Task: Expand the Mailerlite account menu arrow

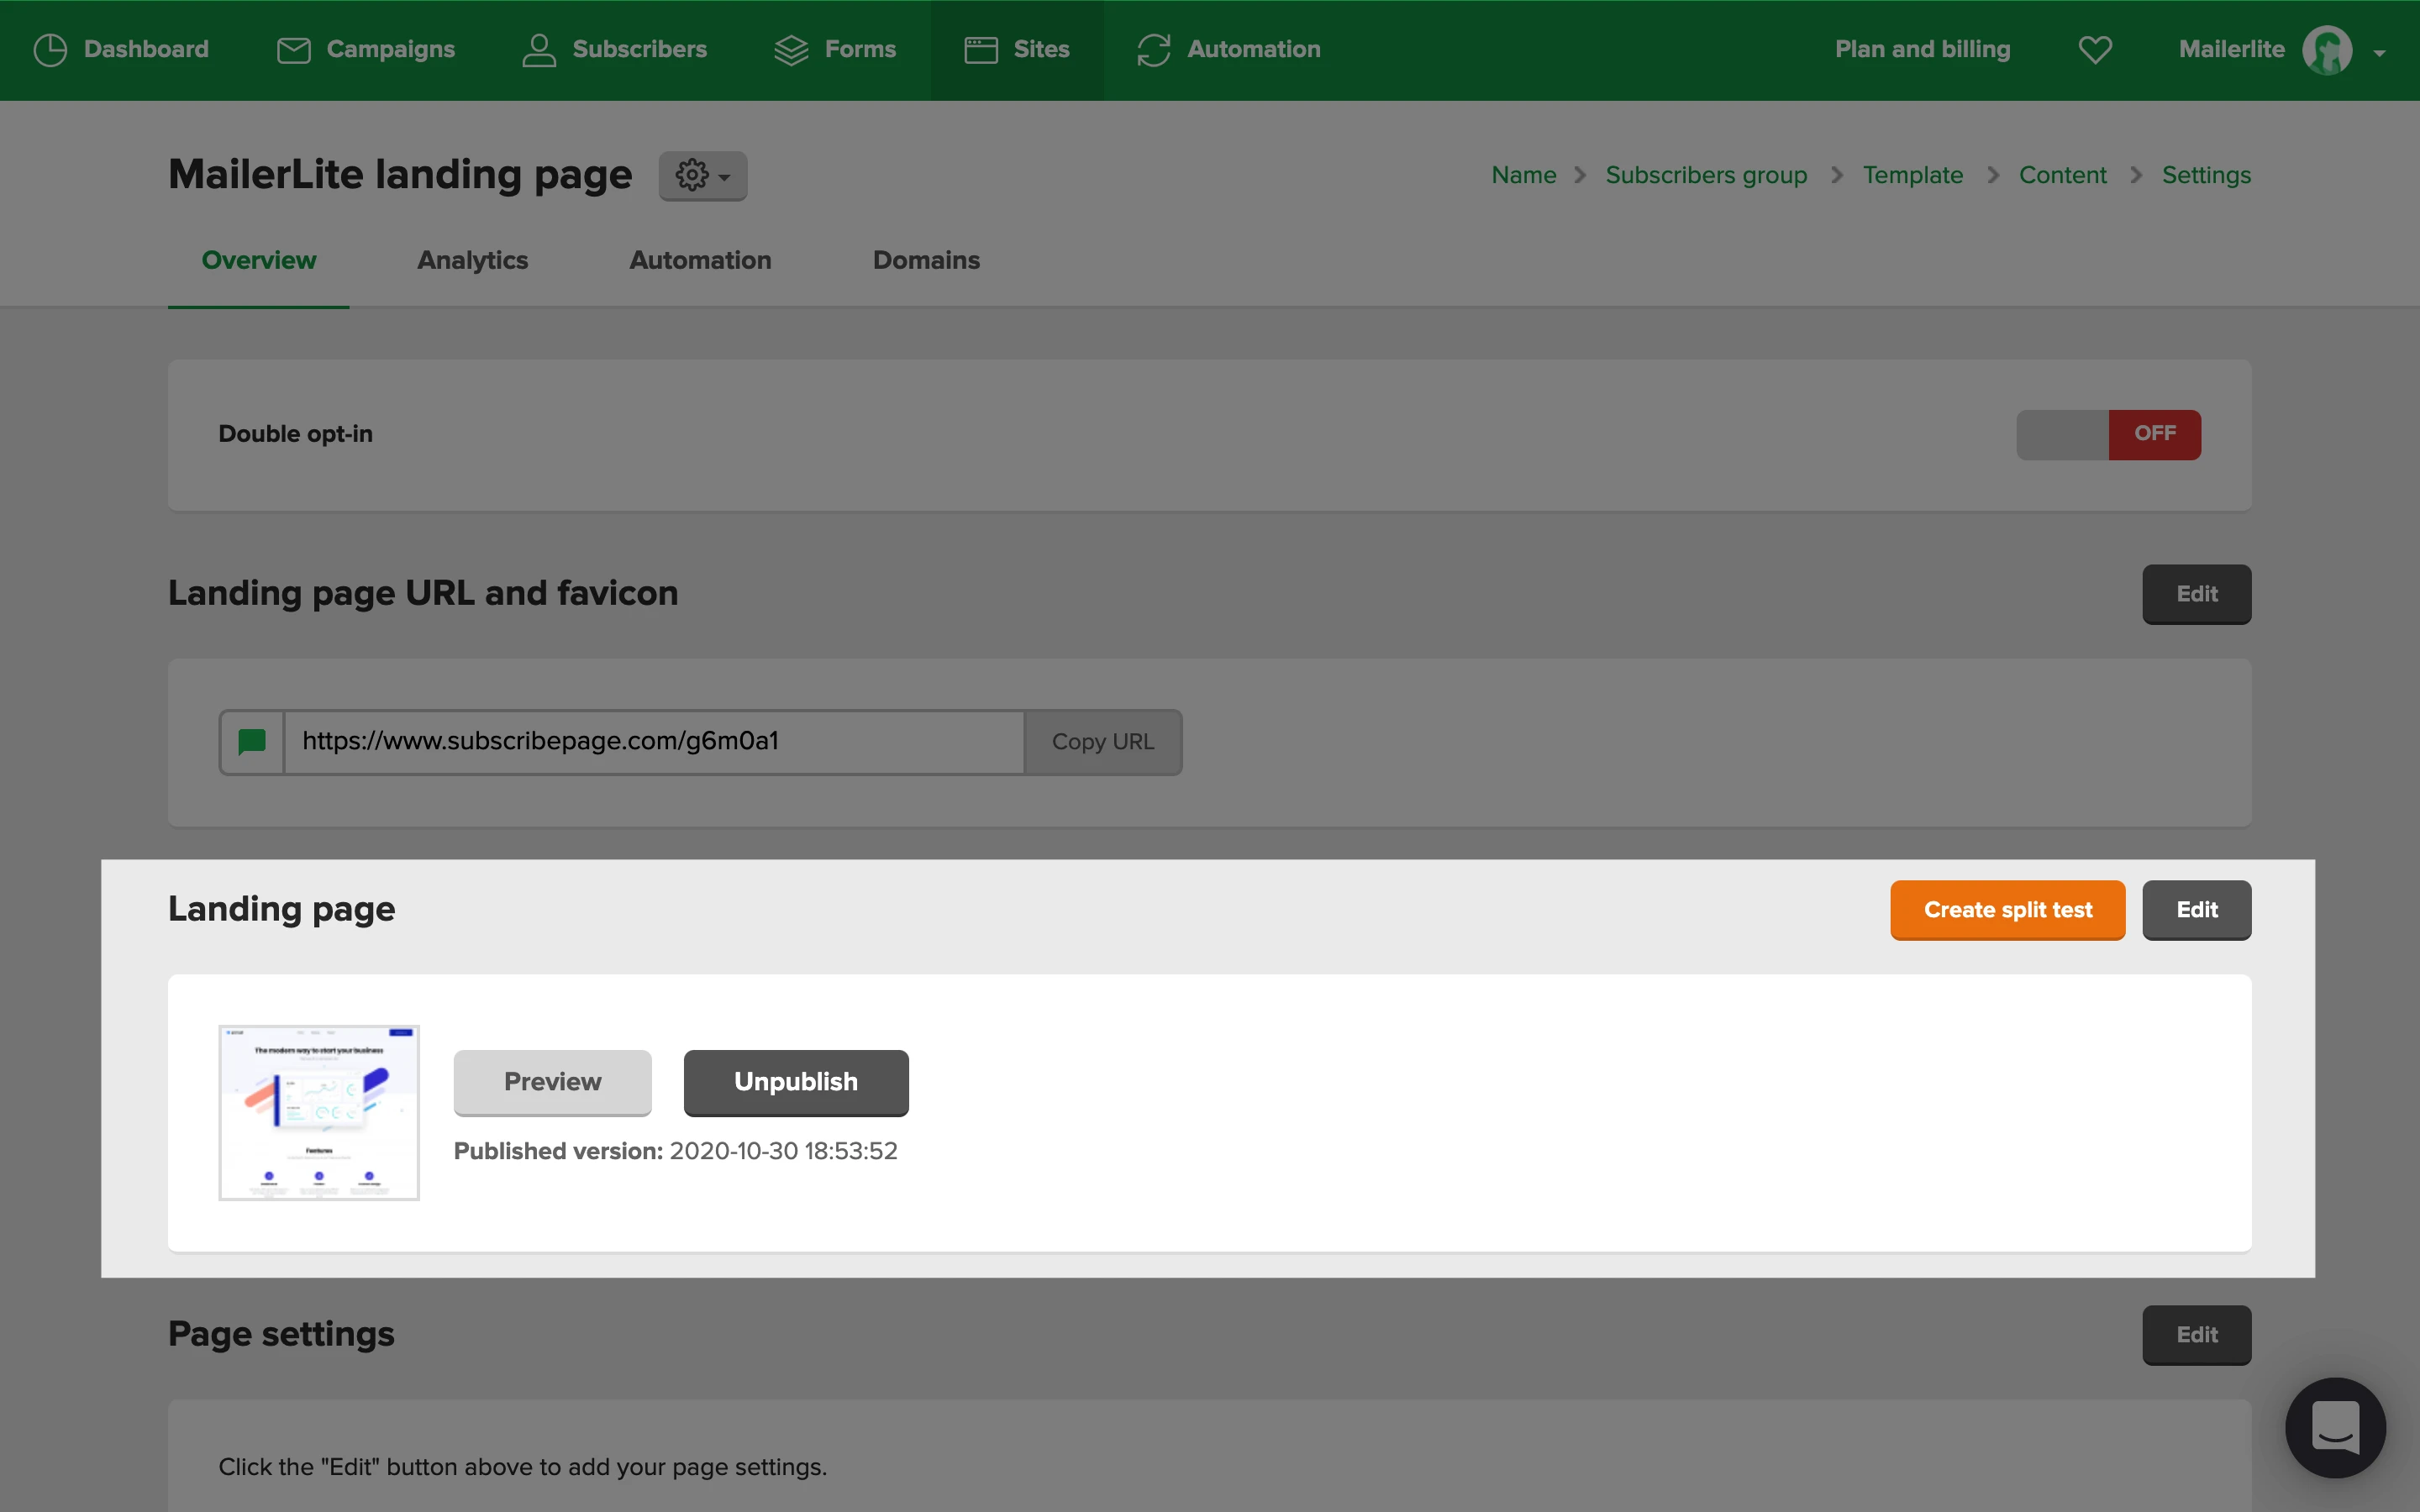Action: click(x=2379, y=53)
